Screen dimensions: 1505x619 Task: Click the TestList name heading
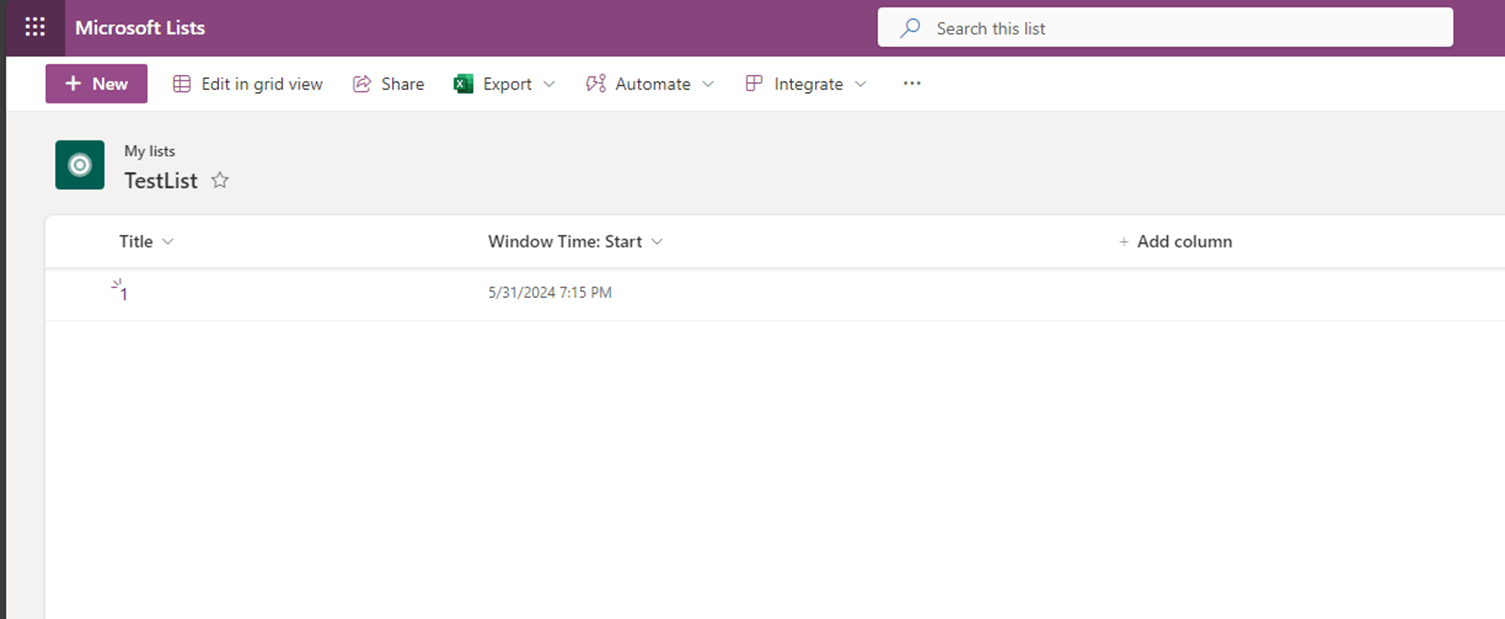point(161,181)
